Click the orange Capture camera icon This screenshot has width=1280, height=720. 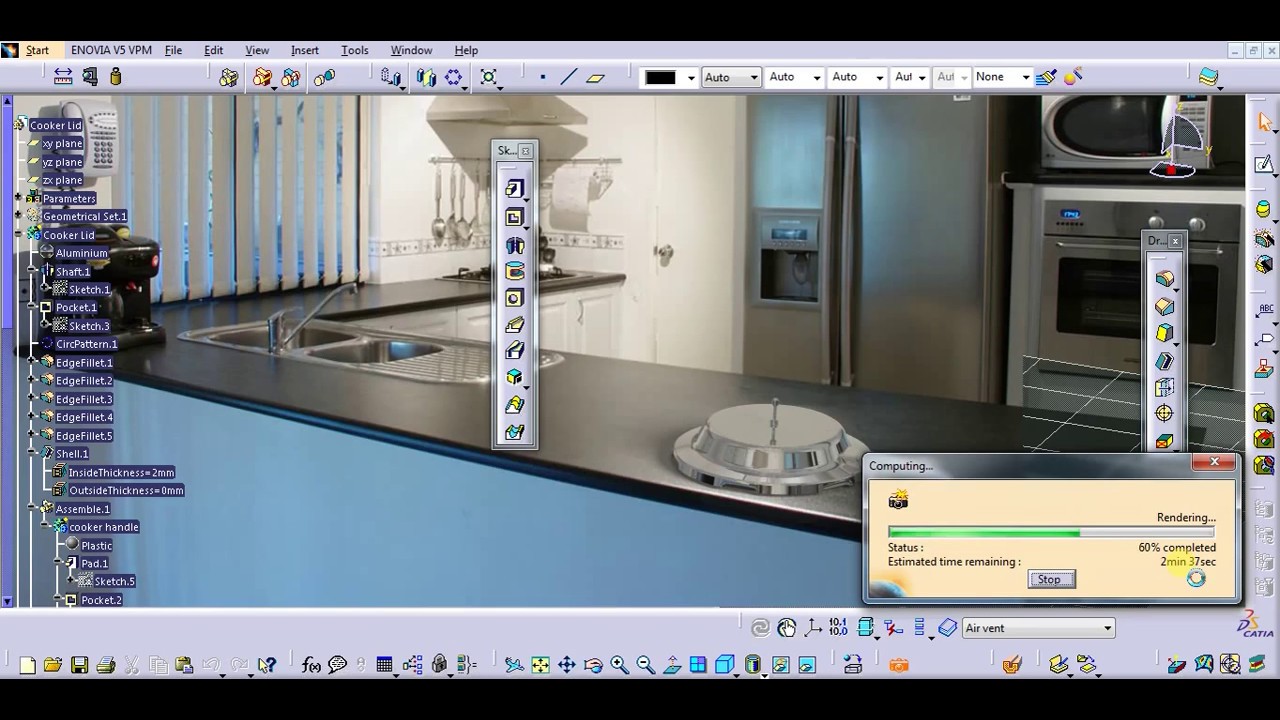[899, 665]
